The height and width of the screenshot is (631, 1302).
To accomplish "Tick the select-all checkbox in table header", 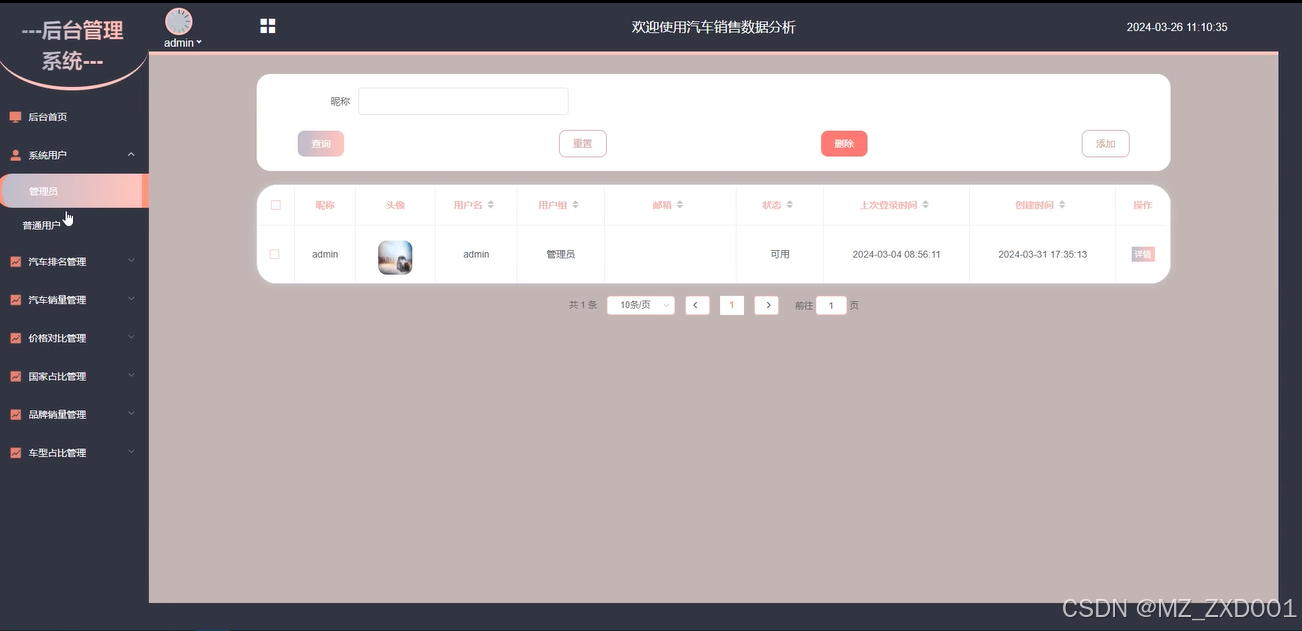I will 275,205.
